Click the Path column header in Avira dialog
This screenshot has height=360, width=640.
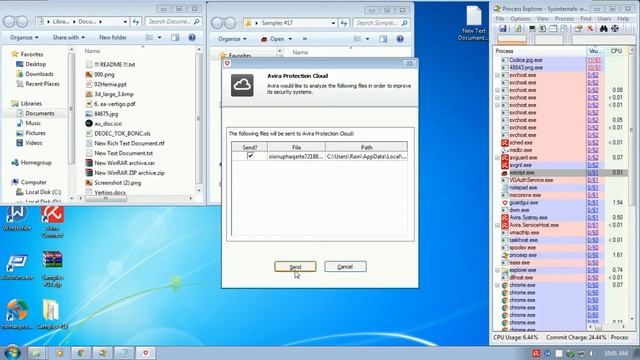pyautogui.click(x=366, y=147)
